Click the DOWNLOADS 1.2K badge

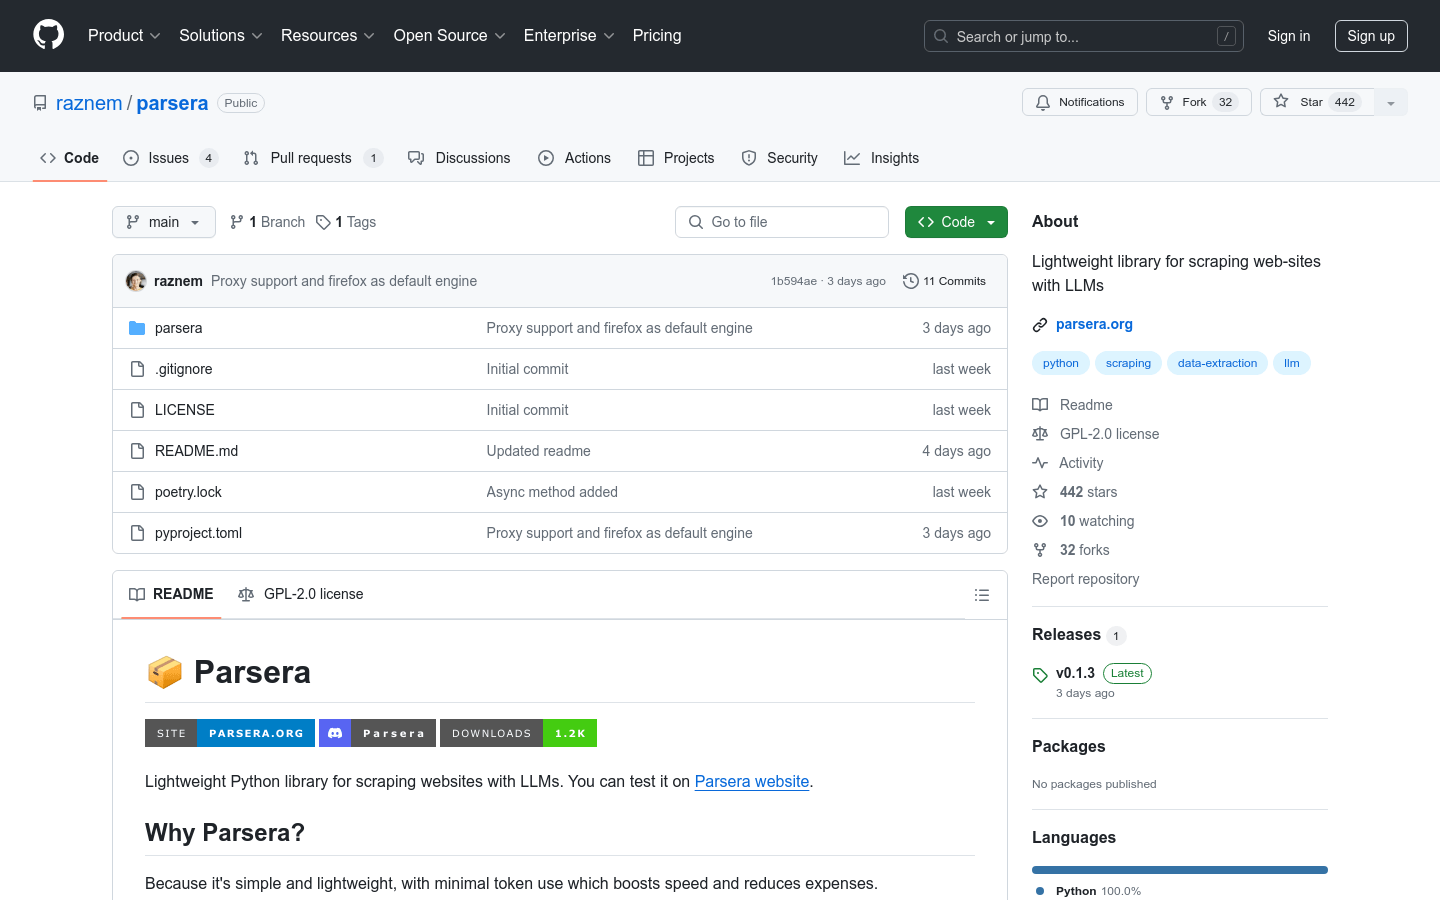tap(518, 733)
